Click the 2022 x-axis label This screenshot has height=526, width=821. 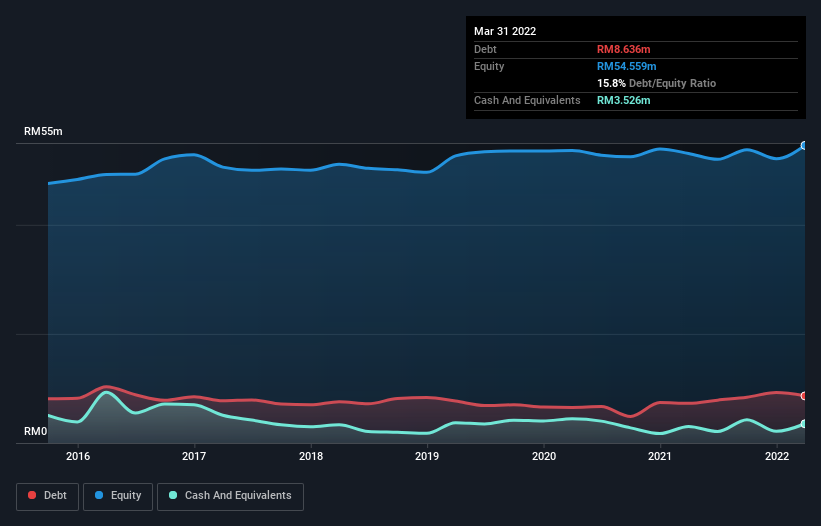coord(777,456)
